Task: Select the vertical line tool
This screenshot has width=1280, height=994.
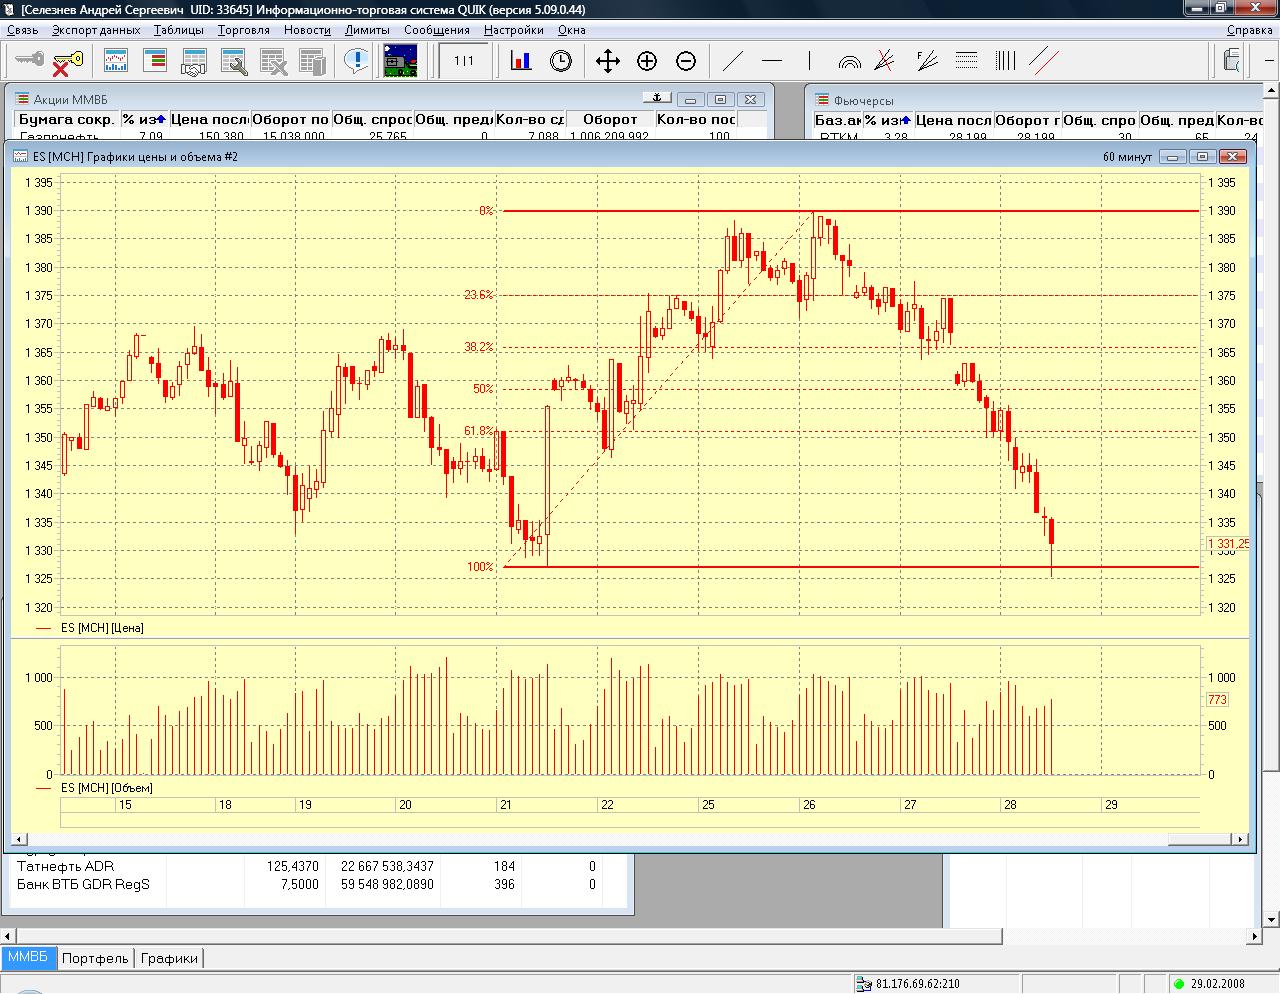Action: pyautogui.click(x=810, y=61)
